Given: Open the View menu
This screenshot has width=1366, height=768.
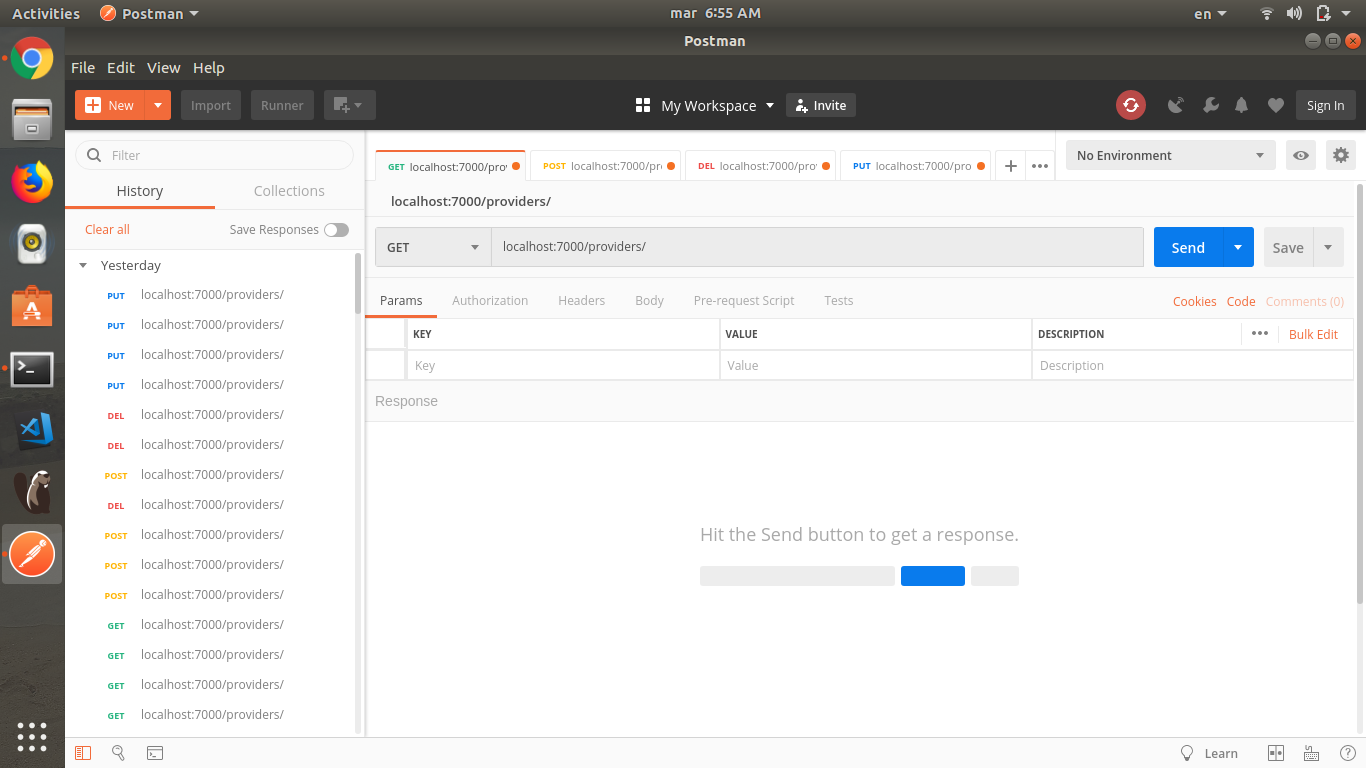Looking at the screenshot, I should coord(164,68).
